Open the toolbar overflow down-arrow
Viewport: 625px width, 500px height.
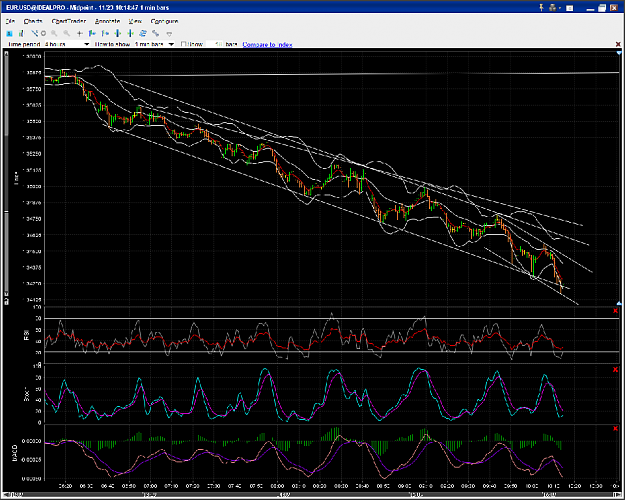point(169,34)
